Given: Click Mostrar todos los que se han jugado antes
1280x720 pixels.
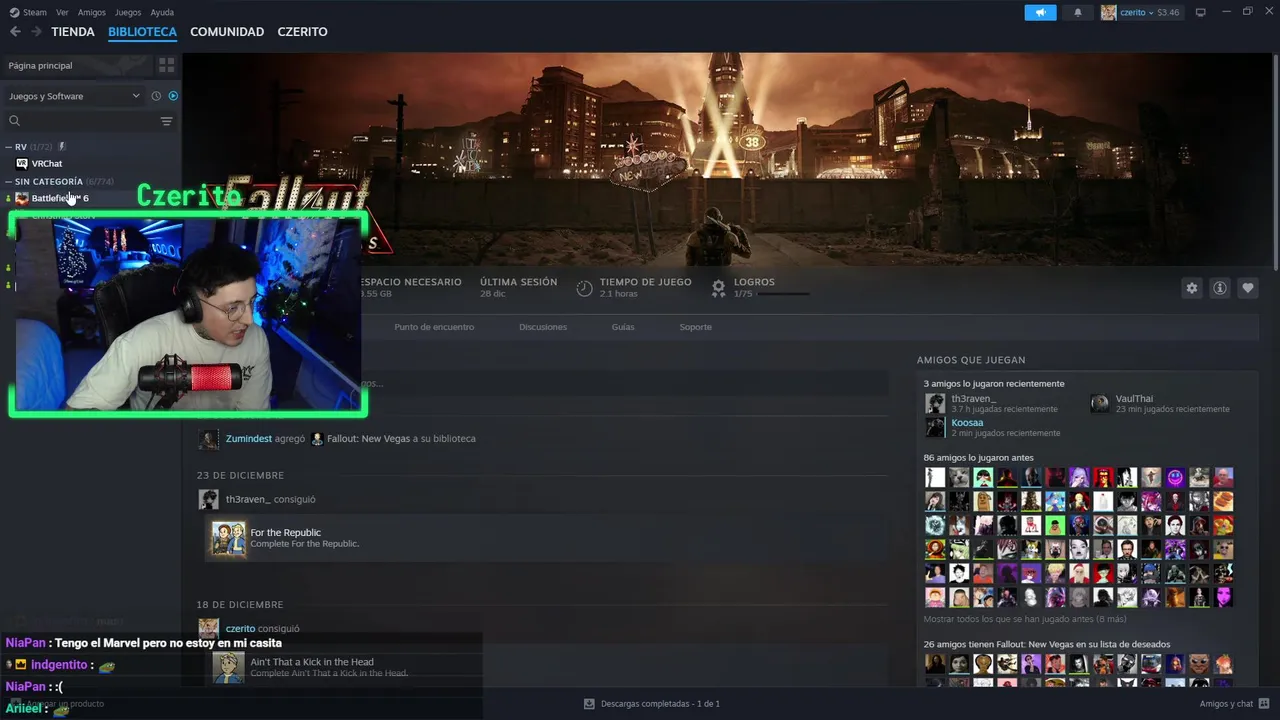Looking at the screenshot, I should pos(1024,619).
